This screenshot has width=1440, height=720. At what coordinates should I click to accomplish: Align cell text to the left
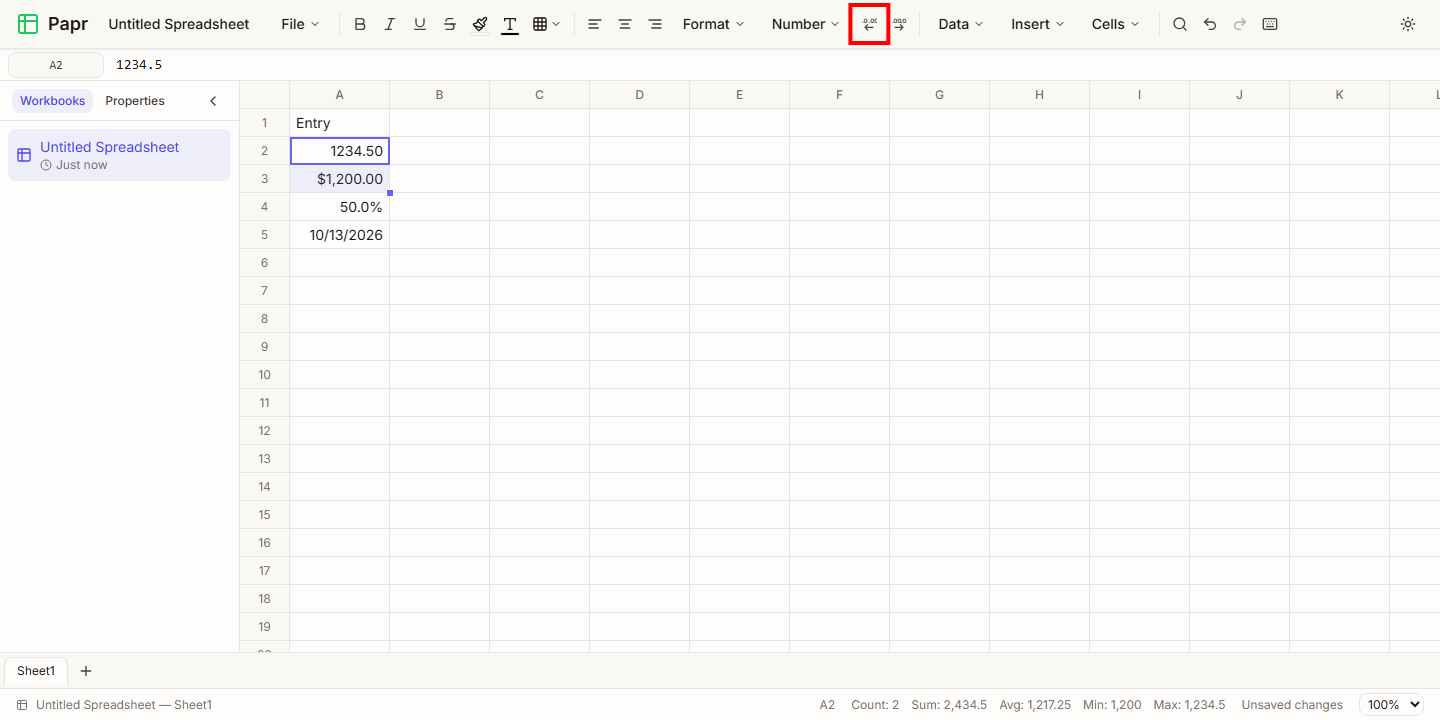(x=595, y=24)
